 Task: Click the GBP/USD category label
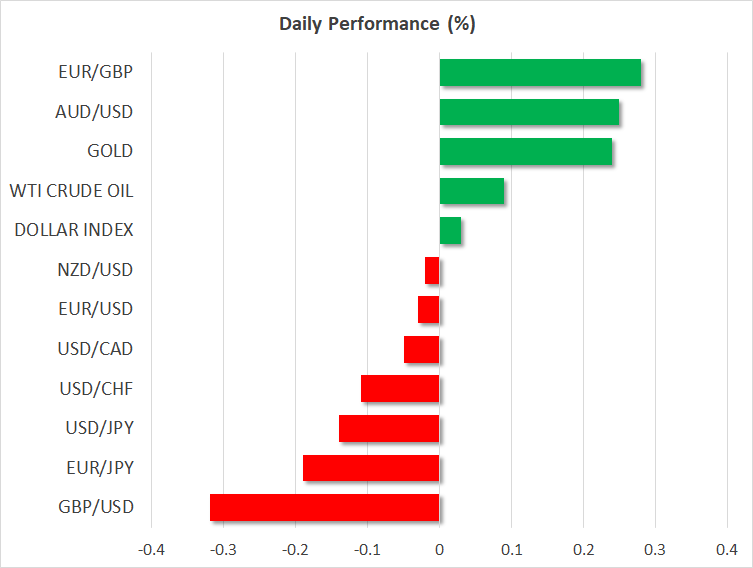pyautogui.click(x=97, y=507)
